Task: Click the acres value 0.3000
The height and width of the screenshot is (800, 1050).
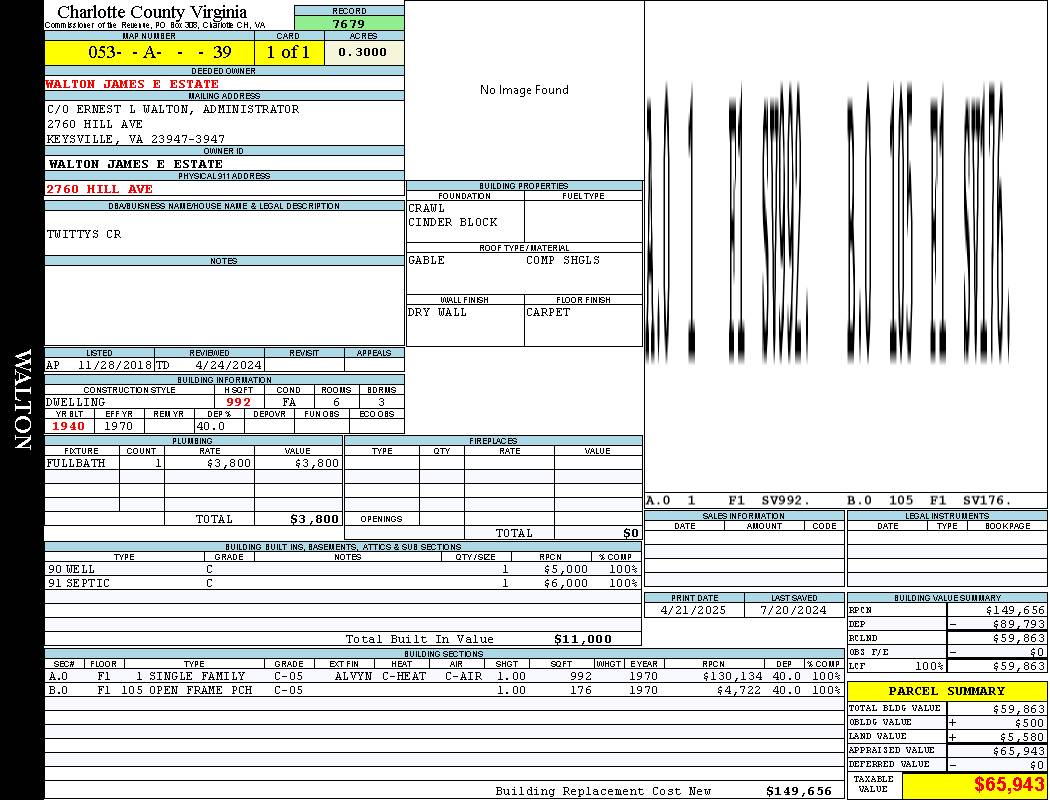Action: tap(363, 52)
